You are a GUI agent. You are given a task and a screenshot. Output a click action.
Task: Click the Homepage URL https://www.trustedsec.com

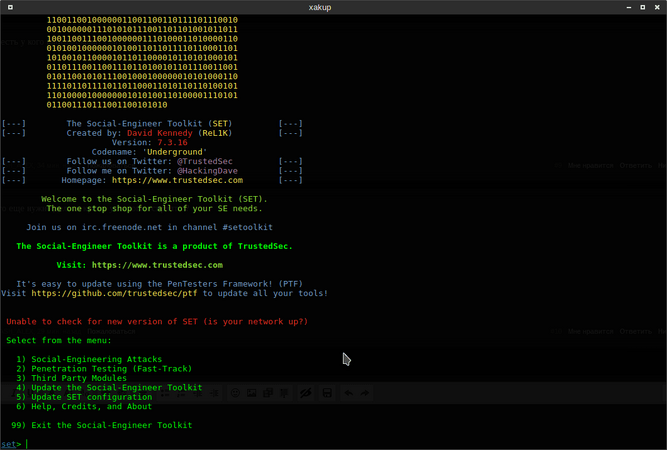[177, 180]
